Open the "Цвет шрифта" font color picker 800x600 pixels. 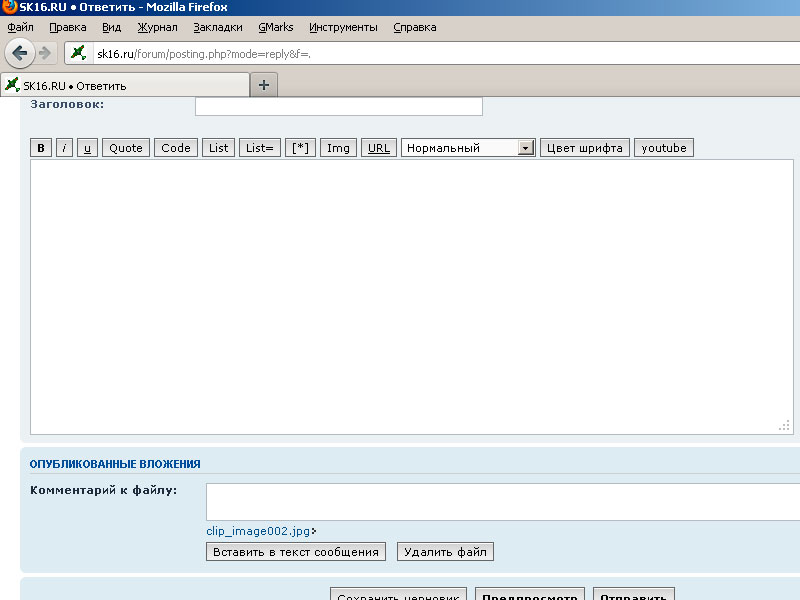click(x=585, y=148)
